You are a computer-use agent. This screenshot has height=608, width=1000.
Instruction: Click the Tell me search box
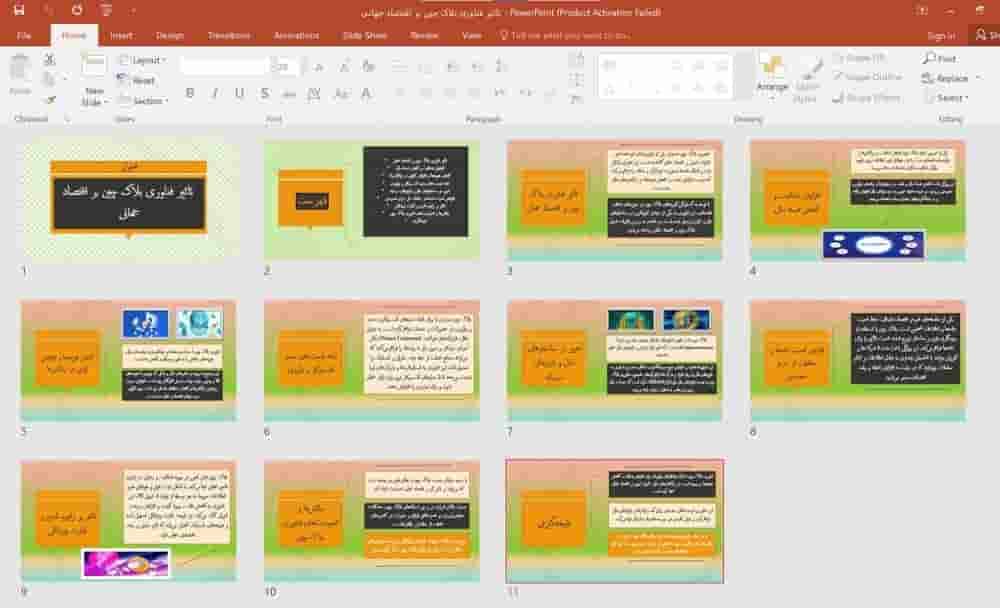click(x=564, y=35)
